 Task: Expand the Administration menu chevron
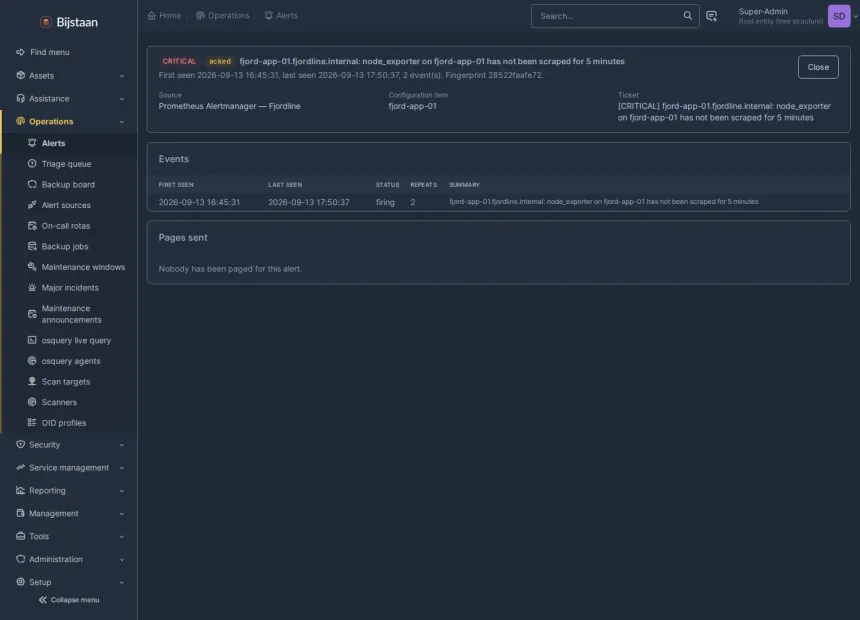[x=122, y=560]
